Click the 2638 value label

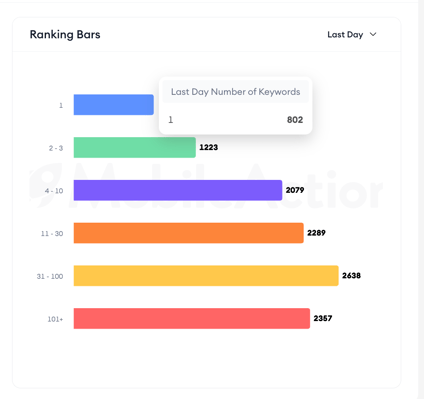click(351, 275)
